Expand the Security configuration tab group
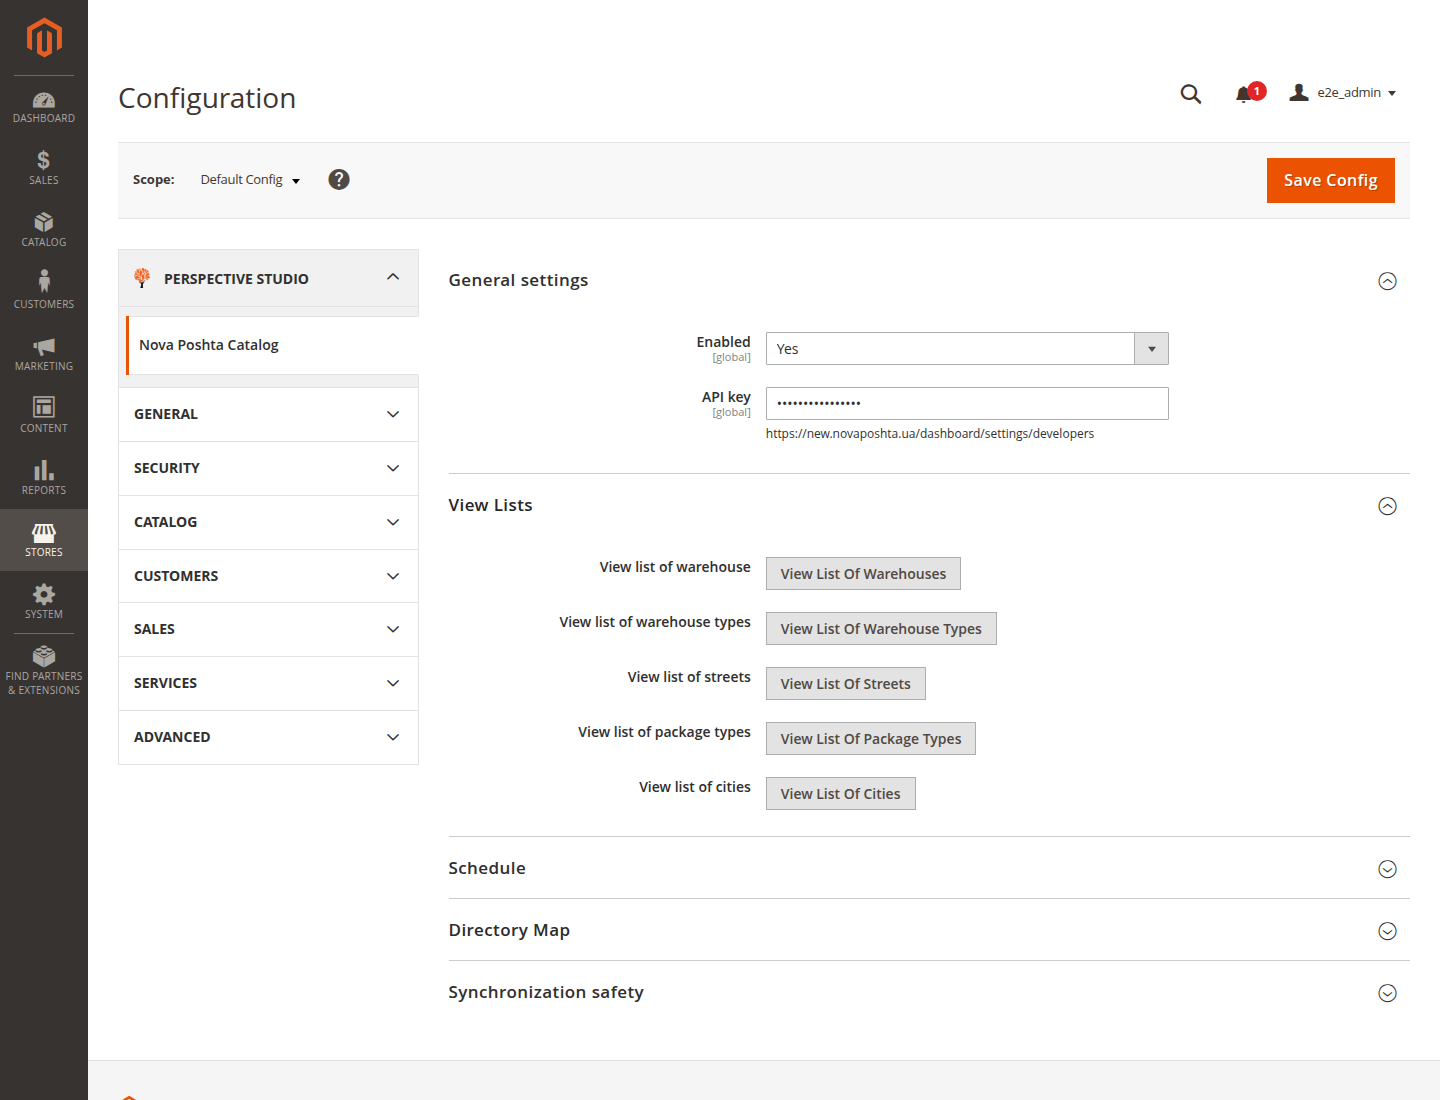This screenshot has height=1100, width=1440. [x=268, y=468]
